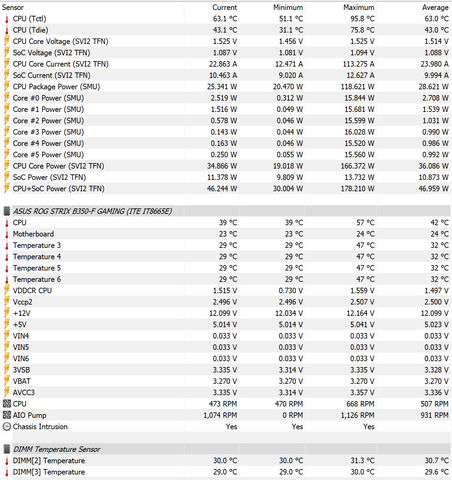The image size is (452, 480).
Task: Select the CPU+SoC Power (SVI2 TFN) row
Action: tap(226, 189)
